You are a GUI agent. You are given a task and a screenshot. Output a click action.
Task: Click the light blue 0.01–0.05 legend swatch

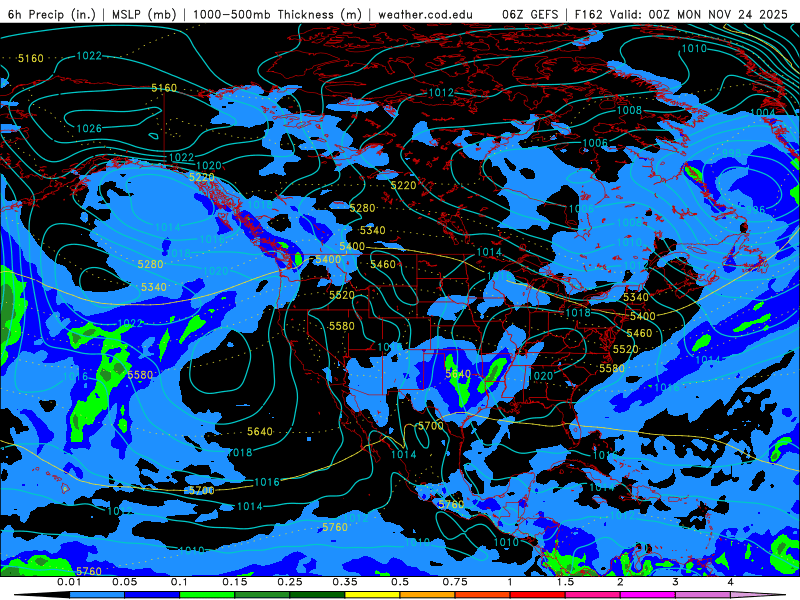97,595
